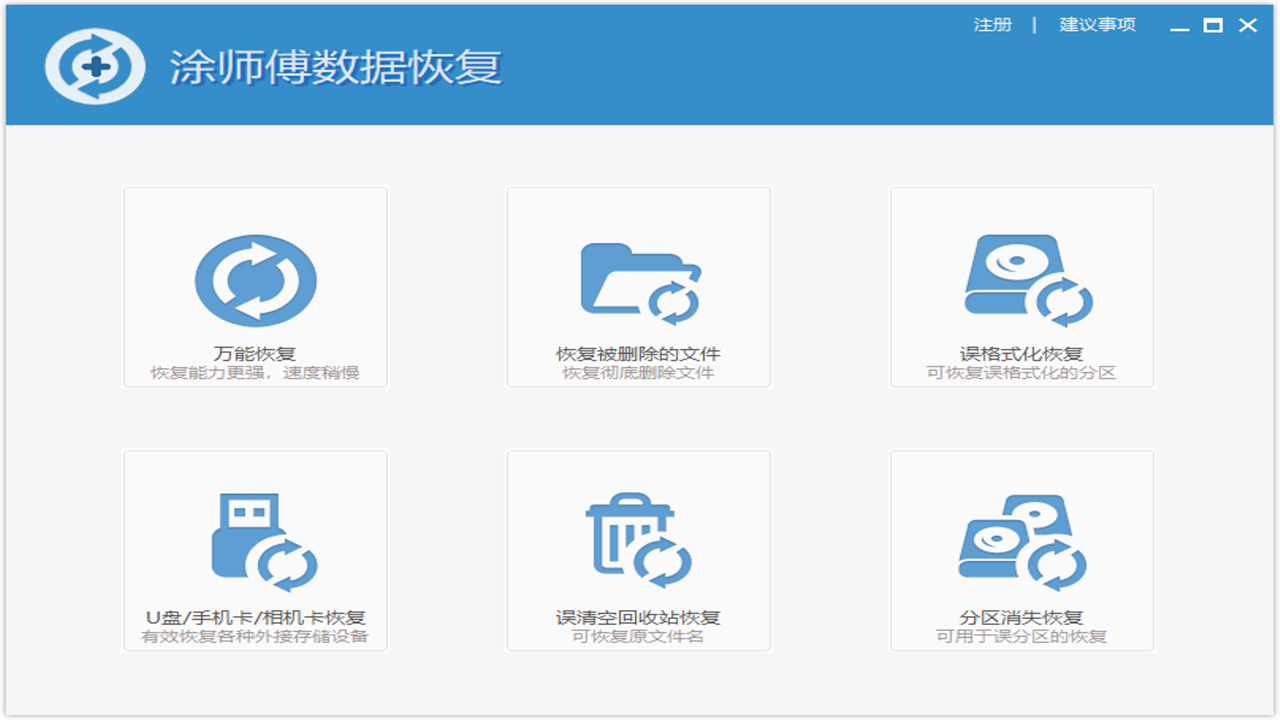This screenshot has width=1280, height=720.
Task: Click the folder icon for deleted file recovery
Action: [640, 283]
